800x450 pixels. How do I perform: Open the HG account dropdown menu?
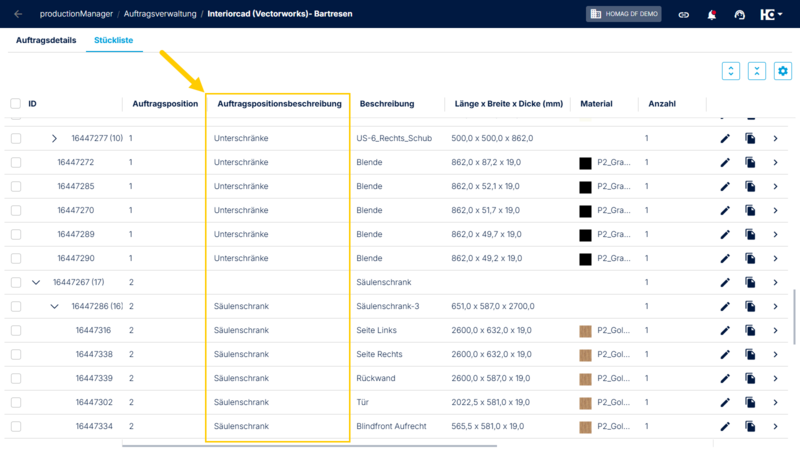point(771,14)
